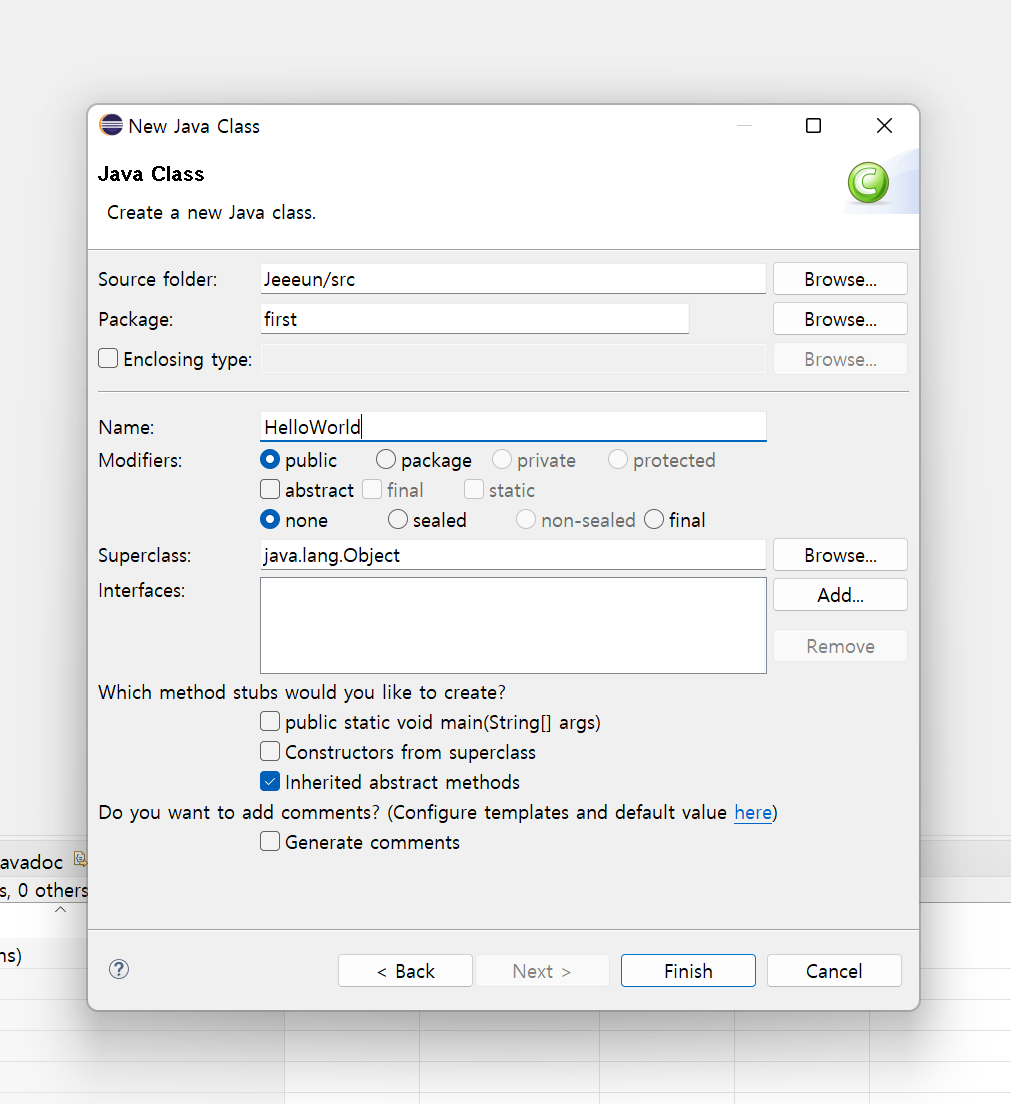The width and height of the screenshot is (1011, 1104).
Task: Click the Name field containing HelloWorld
Action: [x=513, y=427]
